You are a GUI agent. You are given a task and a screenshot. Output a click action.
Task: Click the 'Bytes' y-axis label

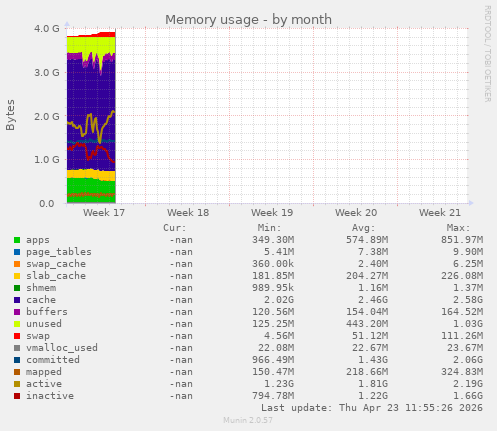coord(10,115)
